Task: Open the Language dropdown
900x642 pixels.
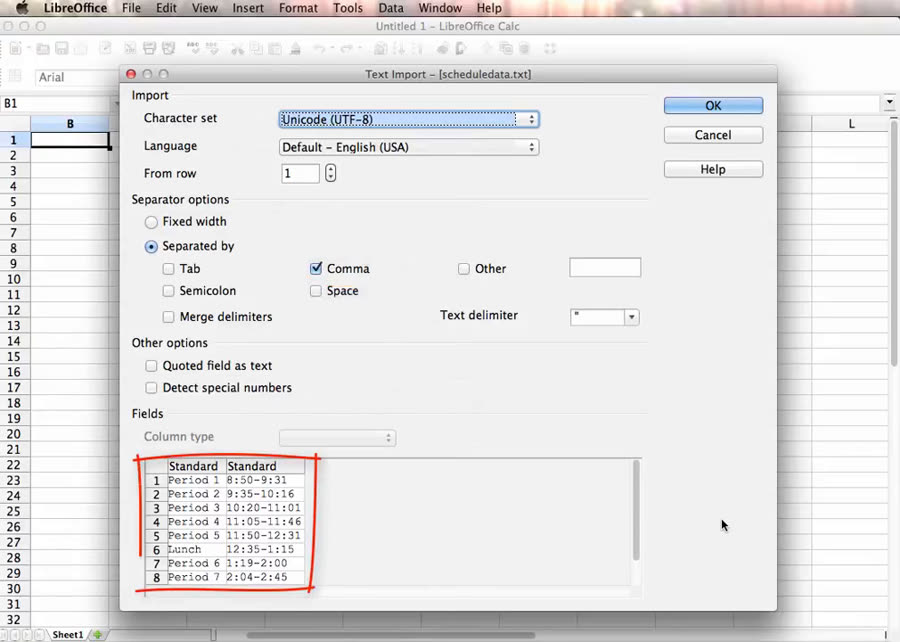Action: (x=409, y=147)
